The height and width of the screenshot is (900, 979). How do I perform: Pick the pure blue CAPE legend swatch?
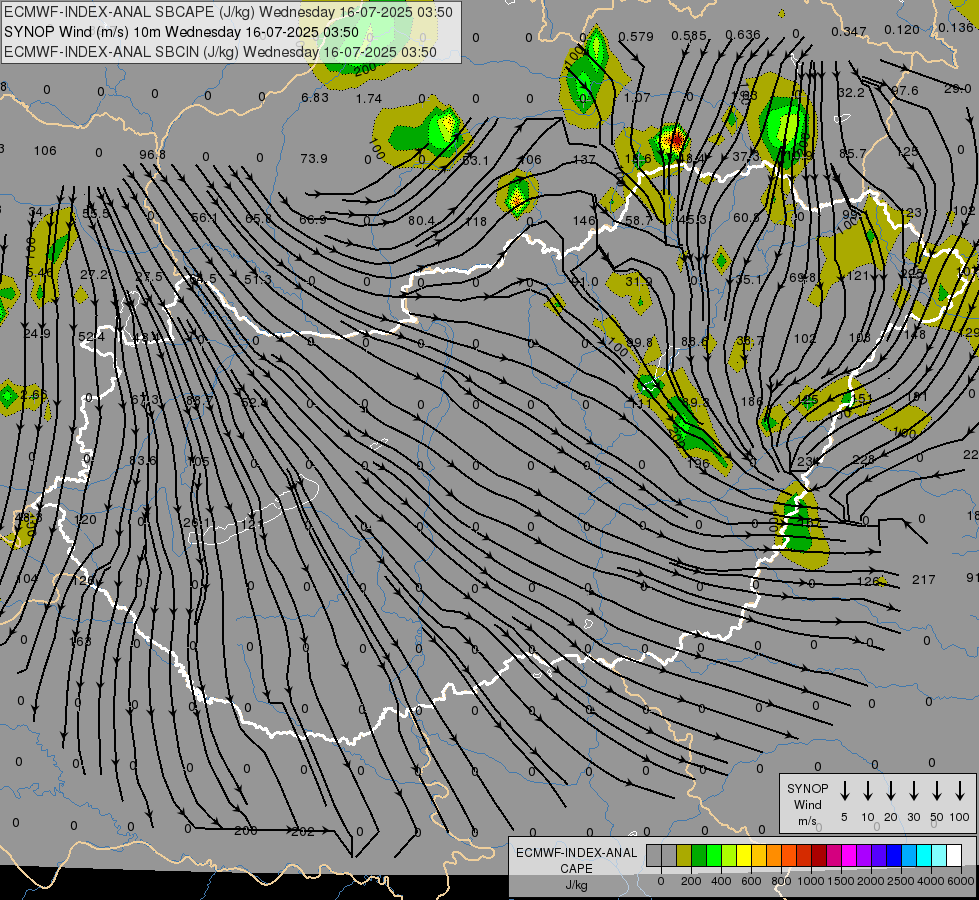click(894, 855)
